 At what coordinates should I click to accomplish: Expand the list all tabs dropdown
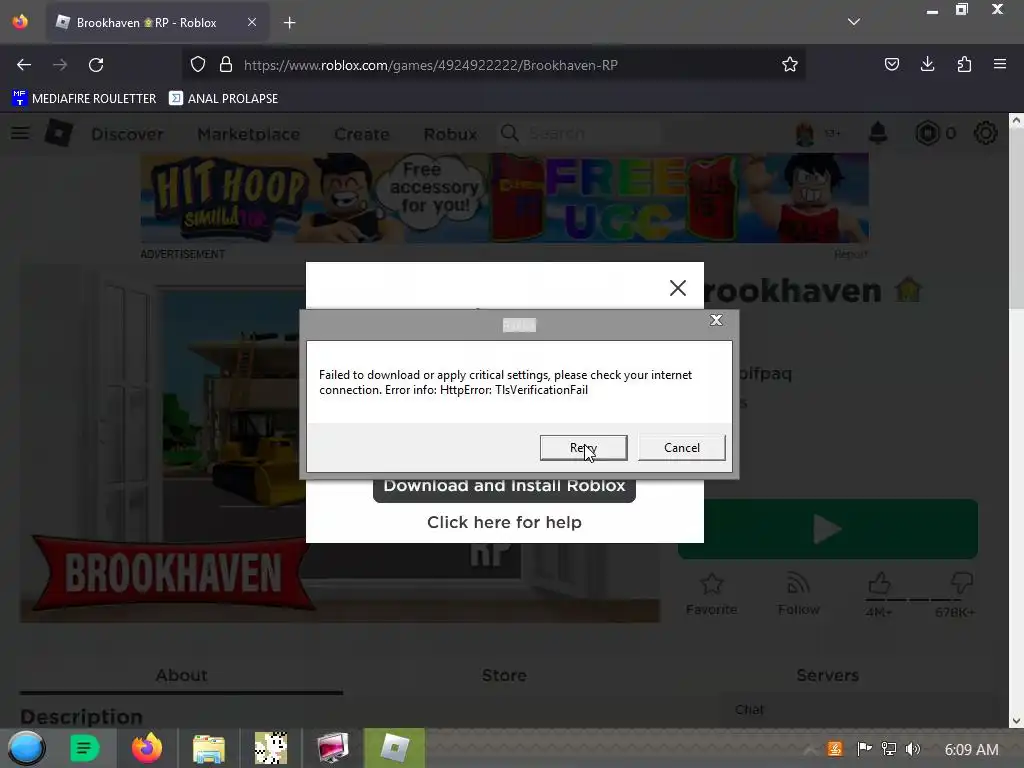click(x=854, y=22)
